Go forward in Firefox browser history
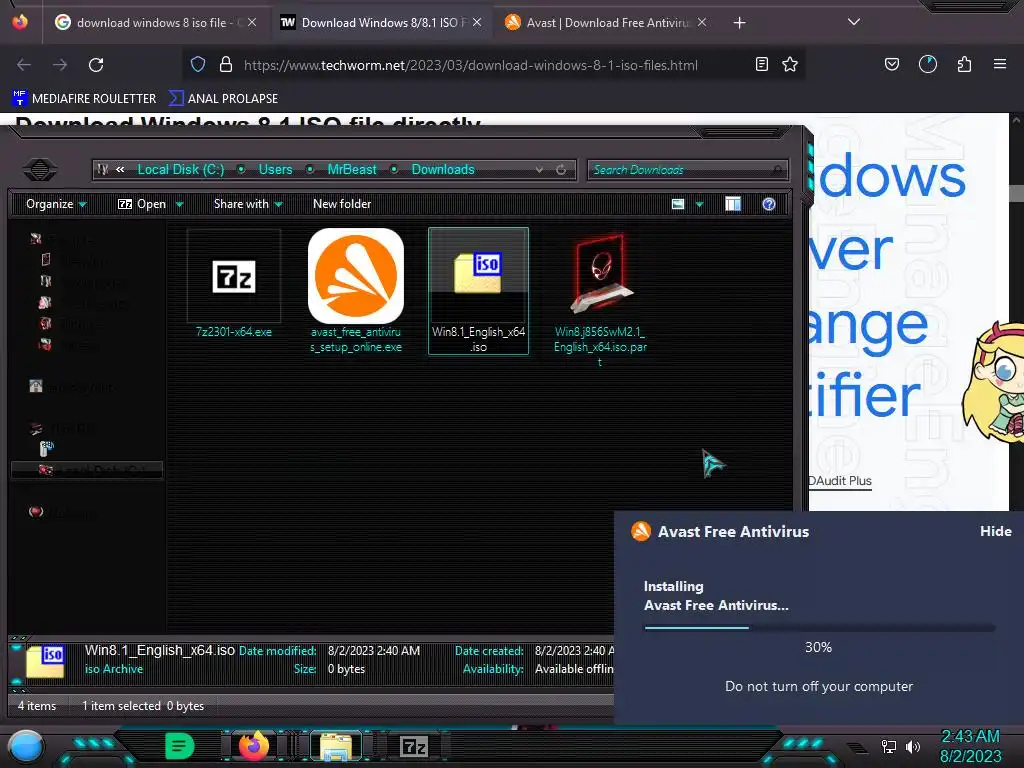The height and width of the screenshot is (768, 1024). [x=60, y=65]
